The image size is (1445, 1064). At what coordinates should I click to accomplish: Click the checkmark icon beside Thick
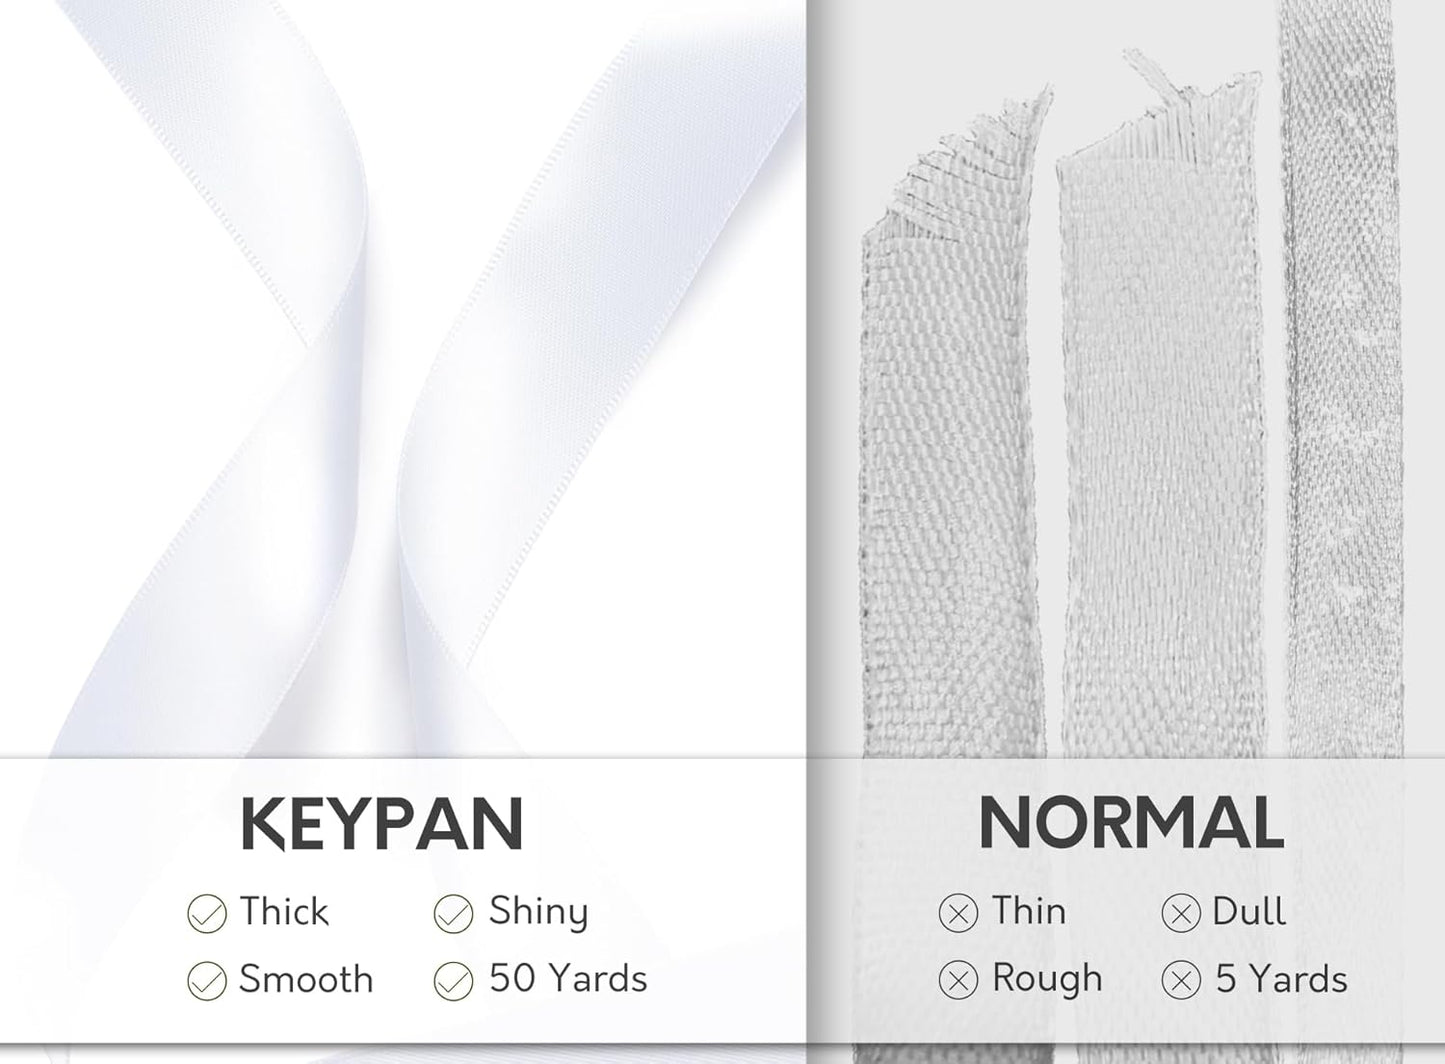click(x=207, y=914)
